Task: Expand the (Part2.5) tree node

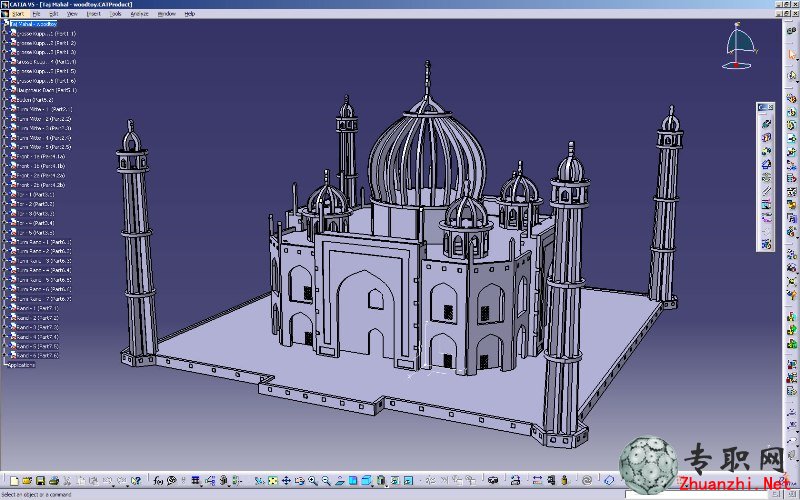Action: (5, 147)
